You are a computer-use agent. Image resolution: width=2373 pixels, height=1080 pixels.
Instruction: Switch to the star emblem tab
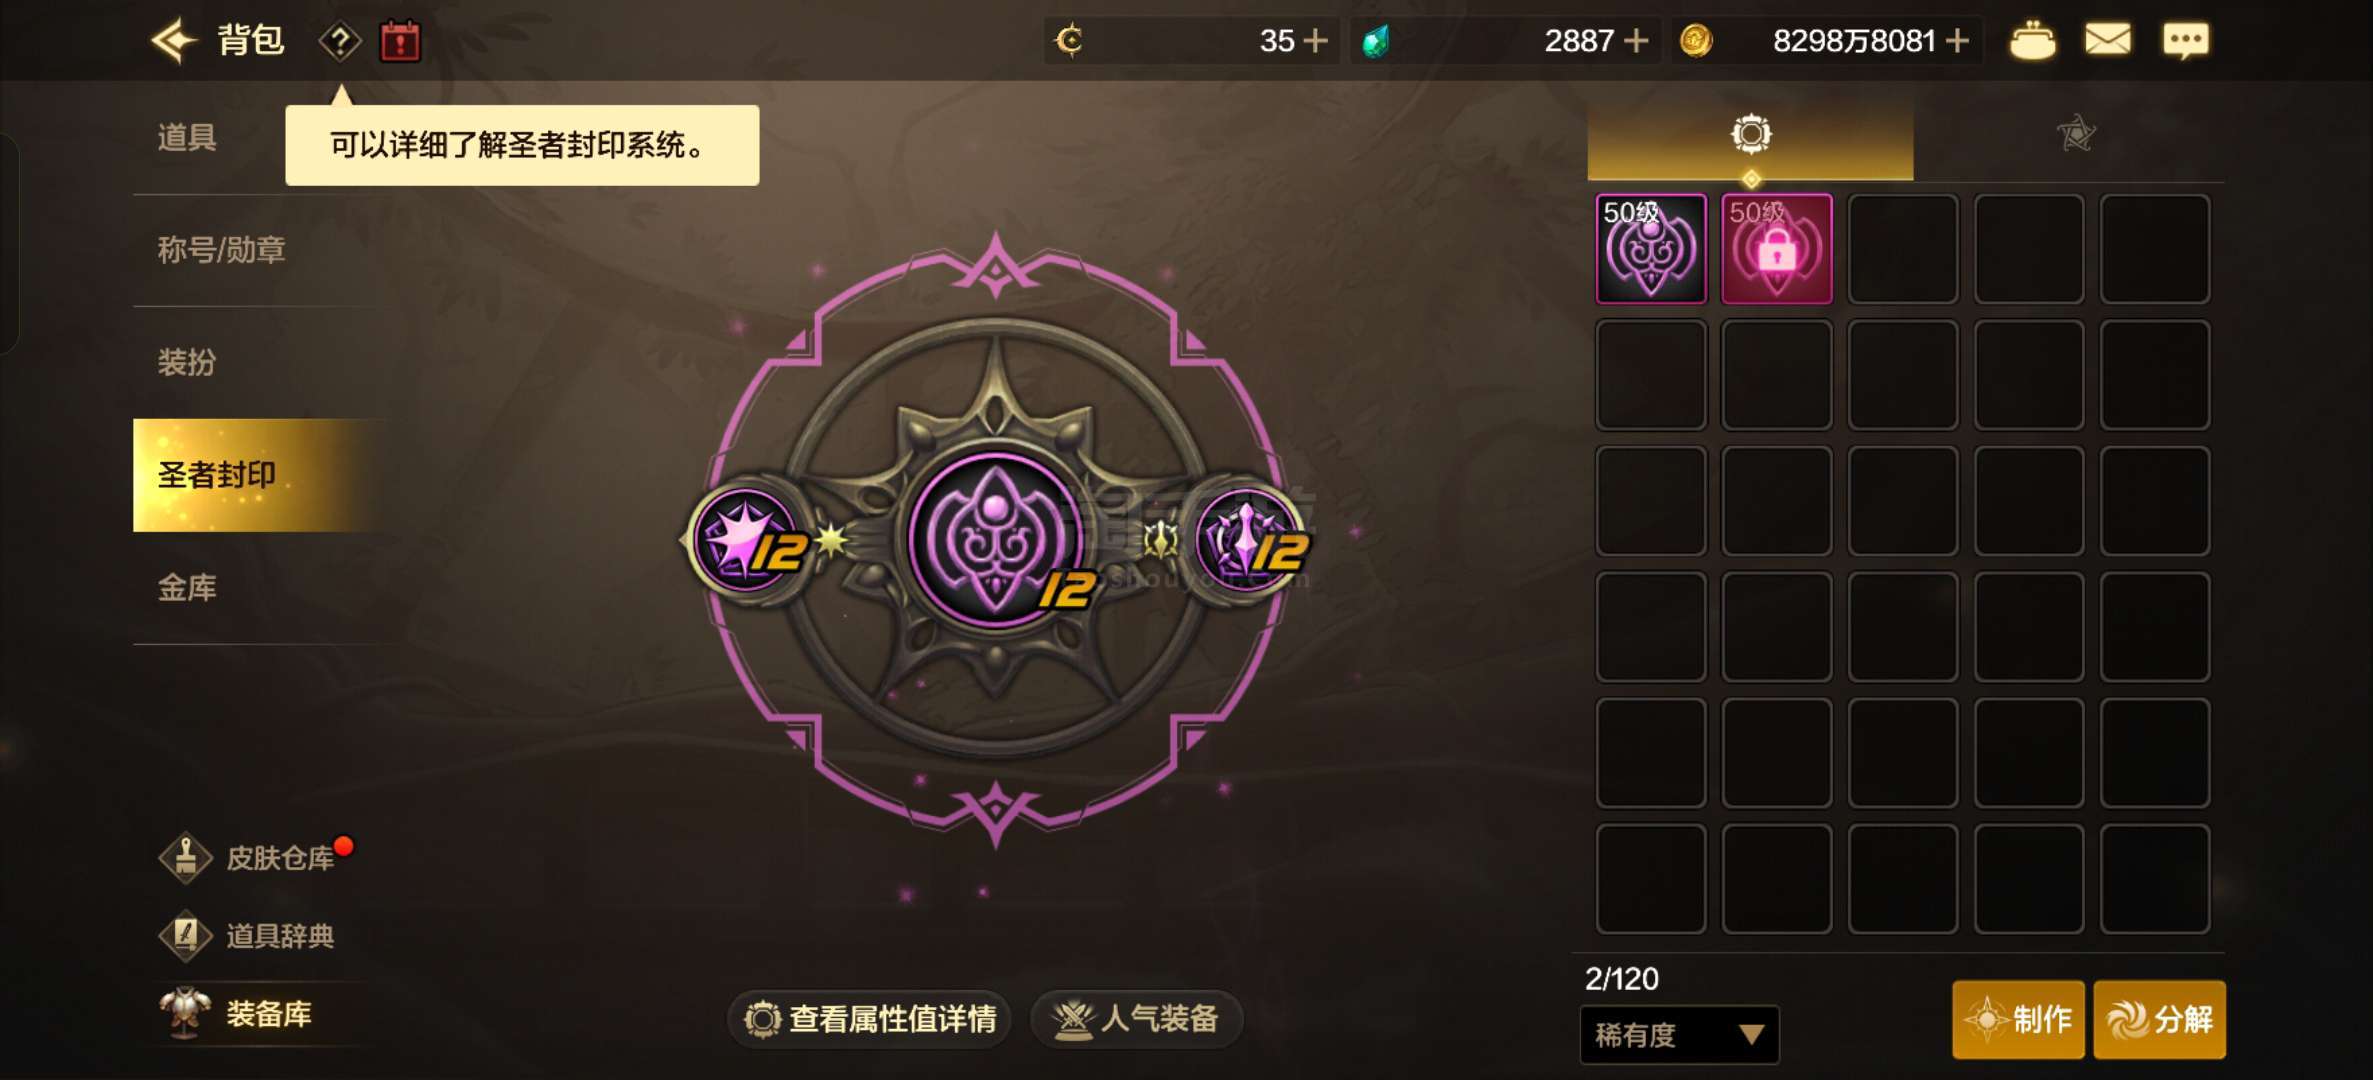click(2075, 134)
